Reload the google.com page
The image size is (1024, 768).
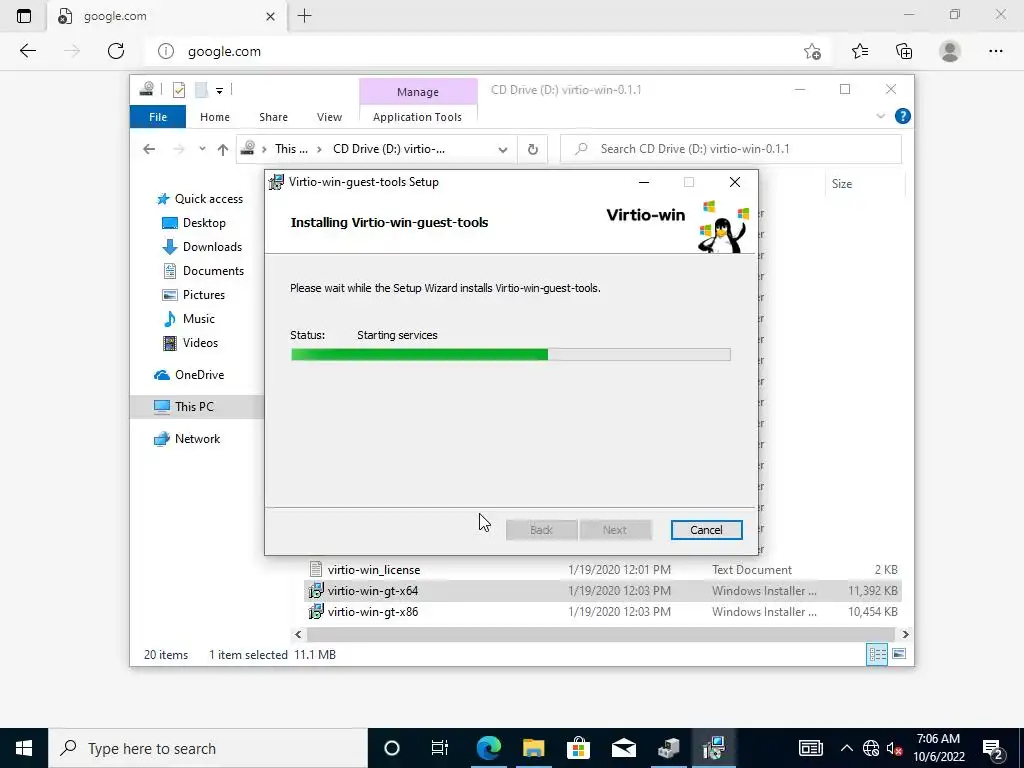coord(116,51)
